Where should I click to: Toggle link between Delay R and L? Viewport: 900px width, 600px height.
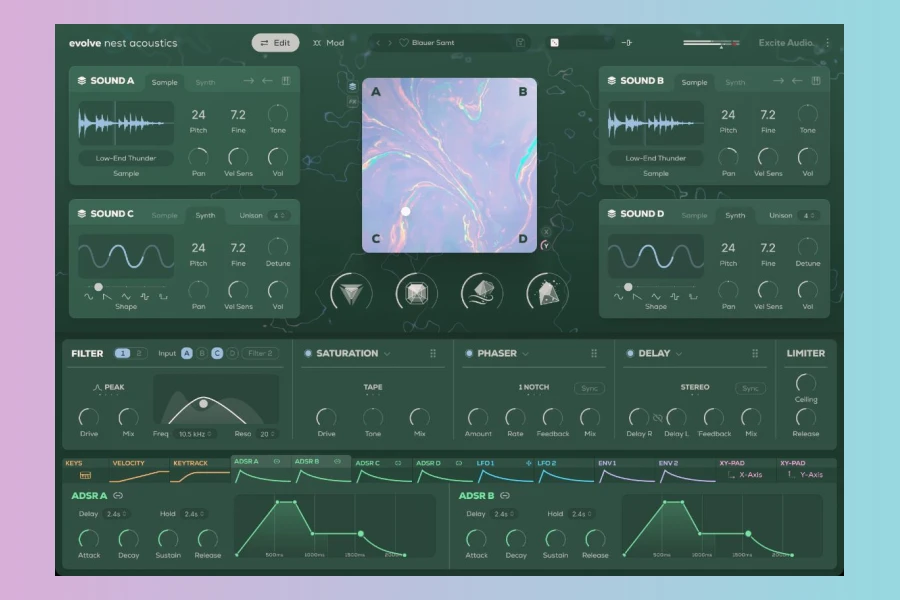pyautogui.click(x=658, y=417)
